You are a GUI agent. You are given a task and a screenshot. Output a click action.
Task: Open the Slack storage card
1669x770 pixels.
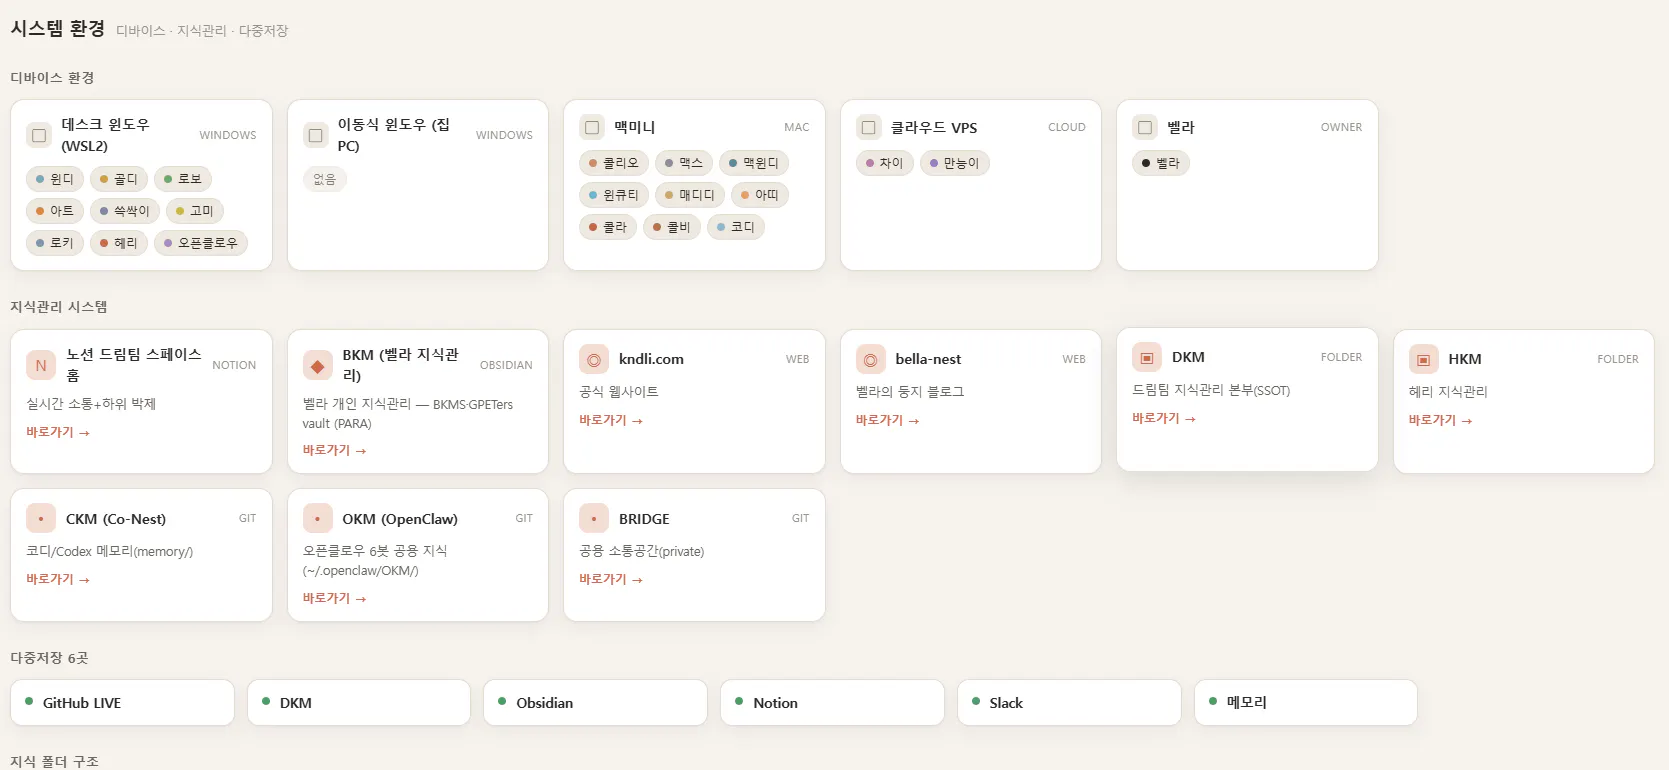(x=1069, y=703)
